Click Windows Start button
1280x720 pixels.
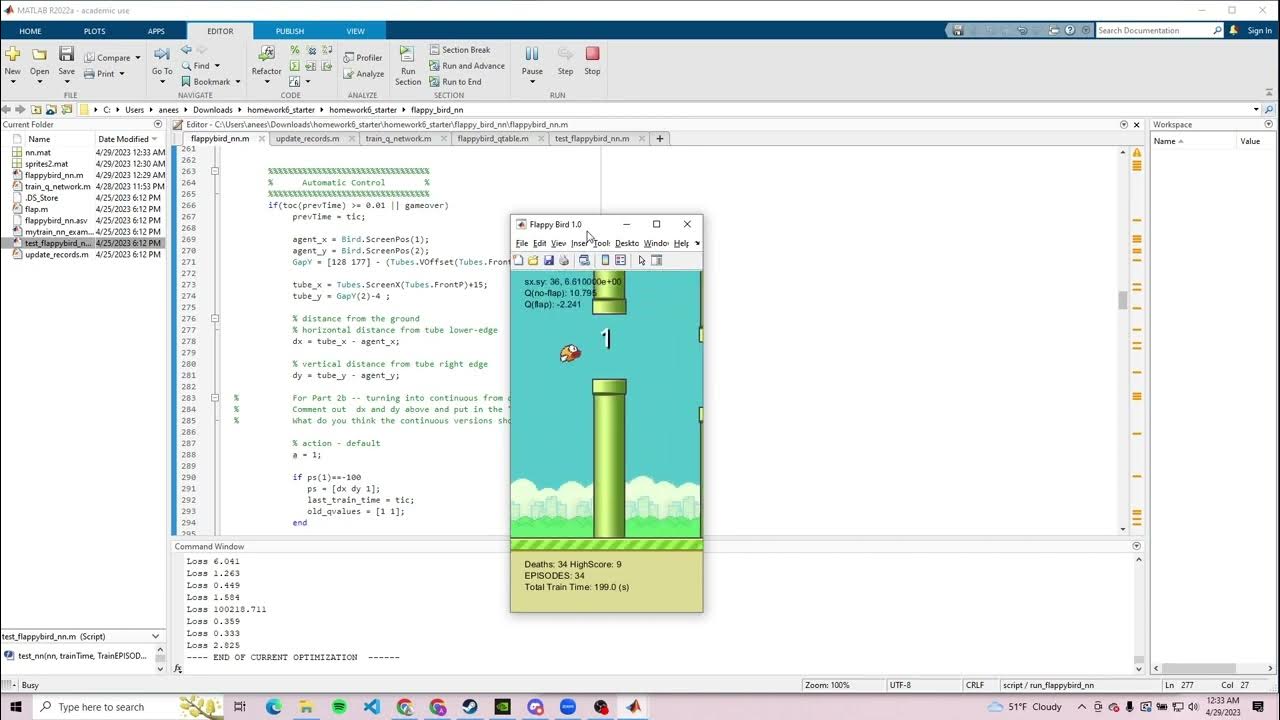pyautogui.click(x=15, y=707)
